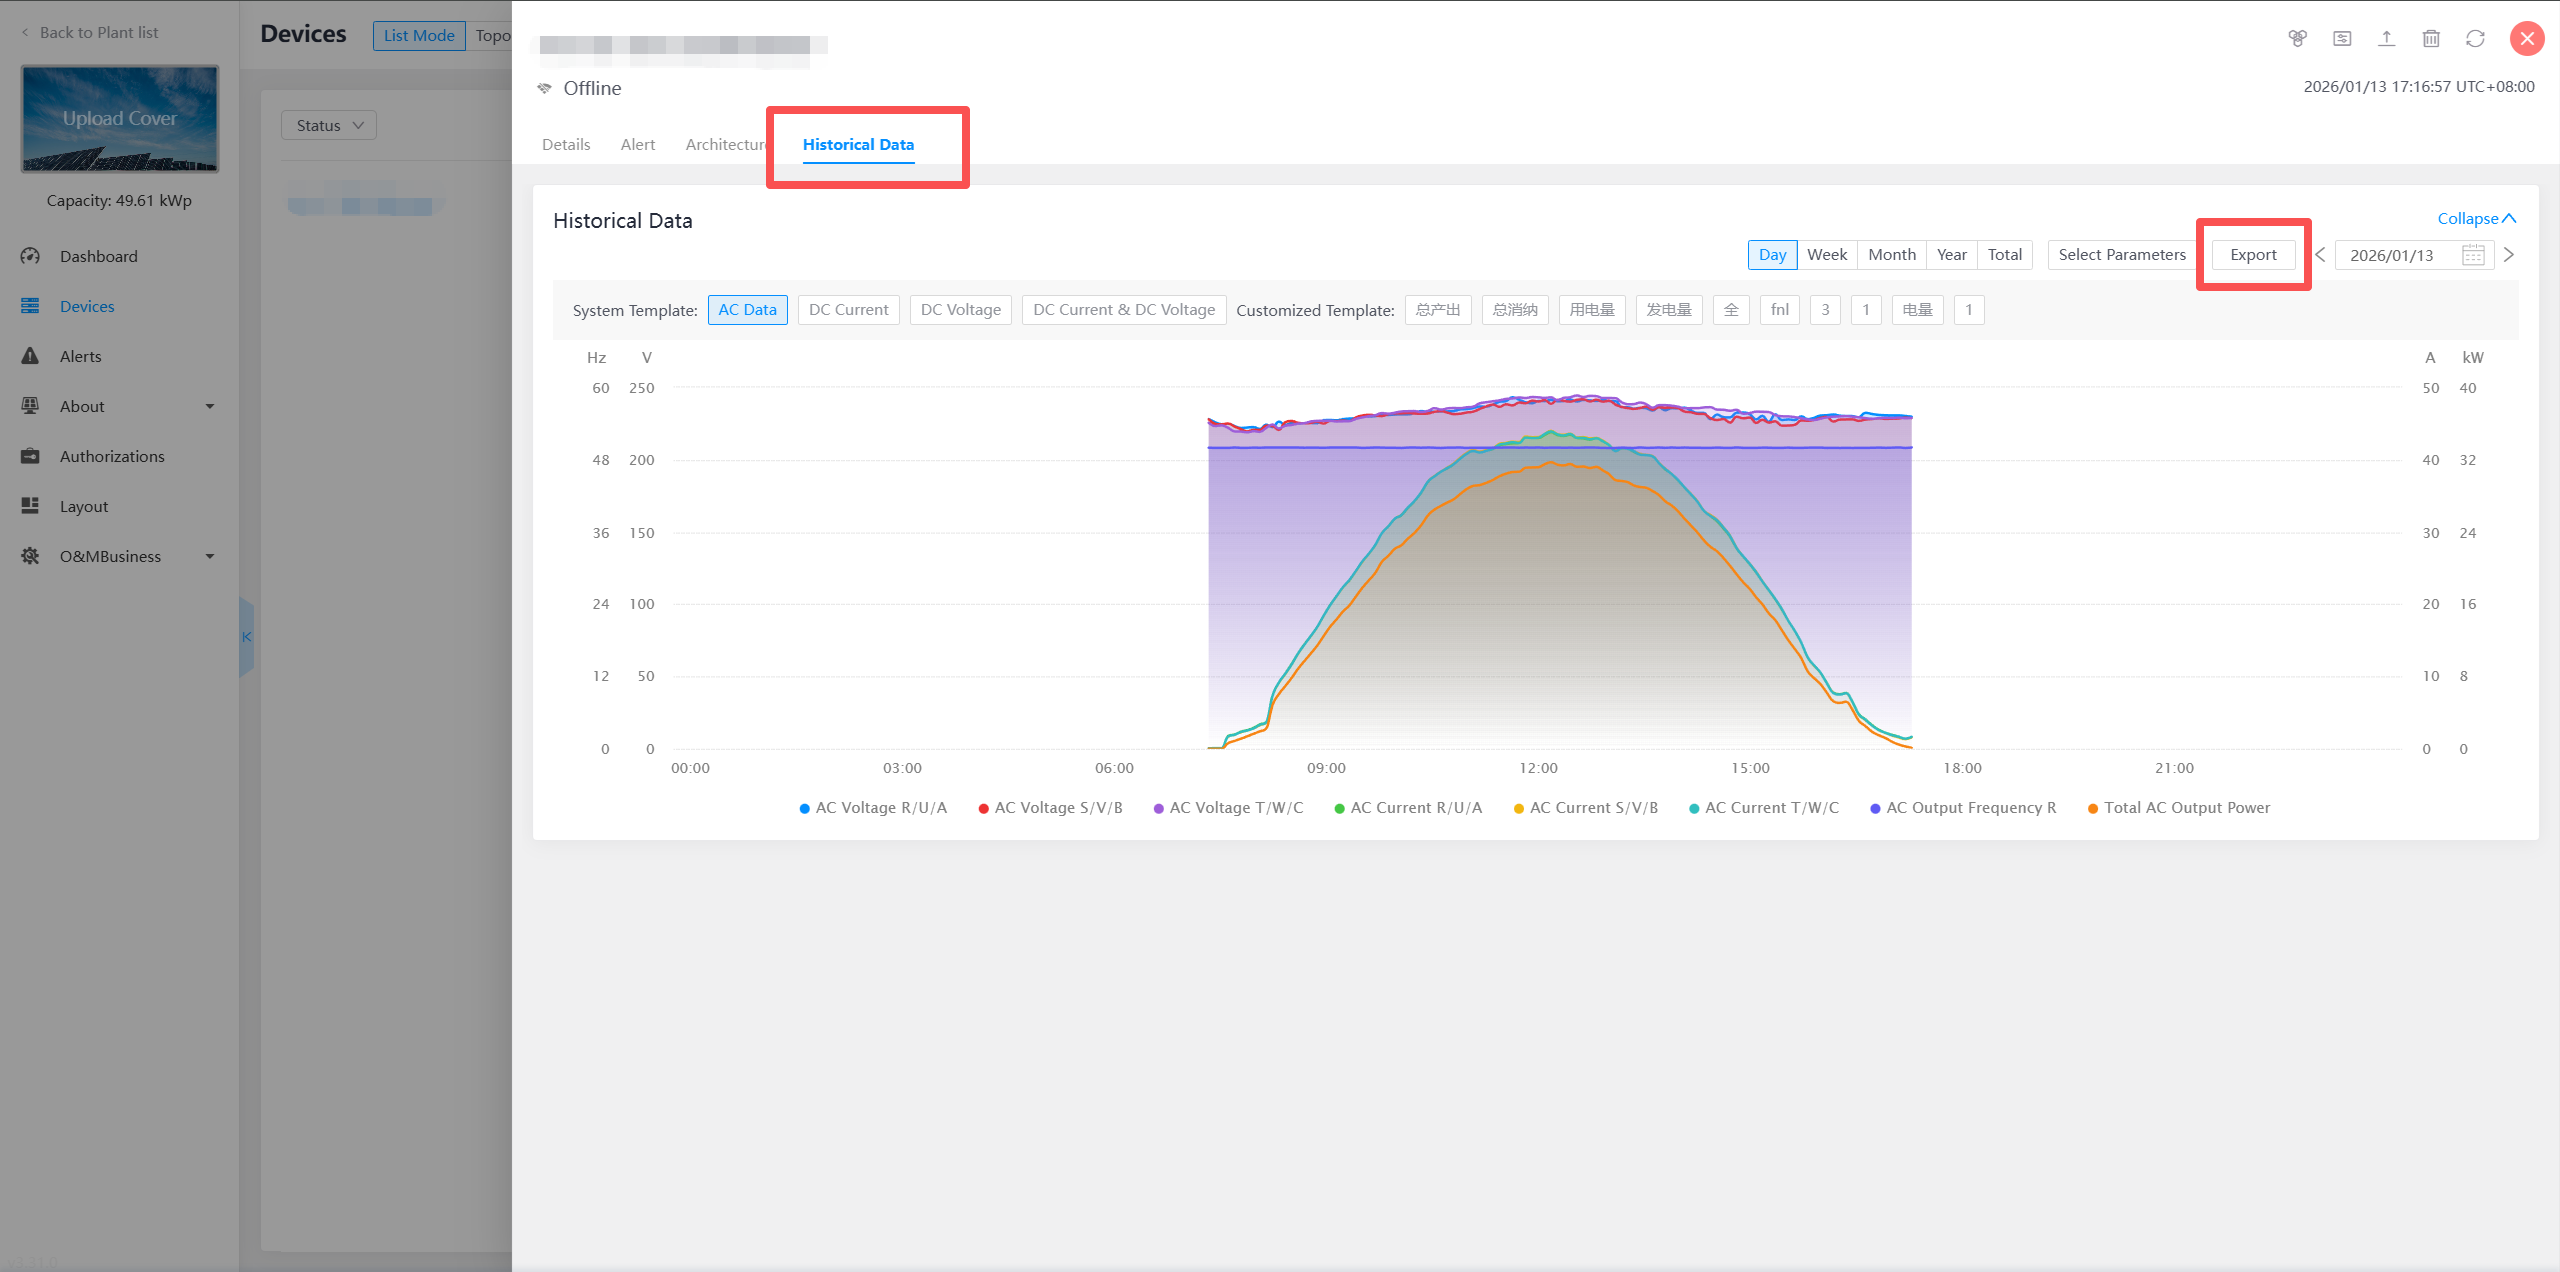Switch to the Alert tab
The height and width of the screenshot is (1272, 2560).
click(637, 144)
